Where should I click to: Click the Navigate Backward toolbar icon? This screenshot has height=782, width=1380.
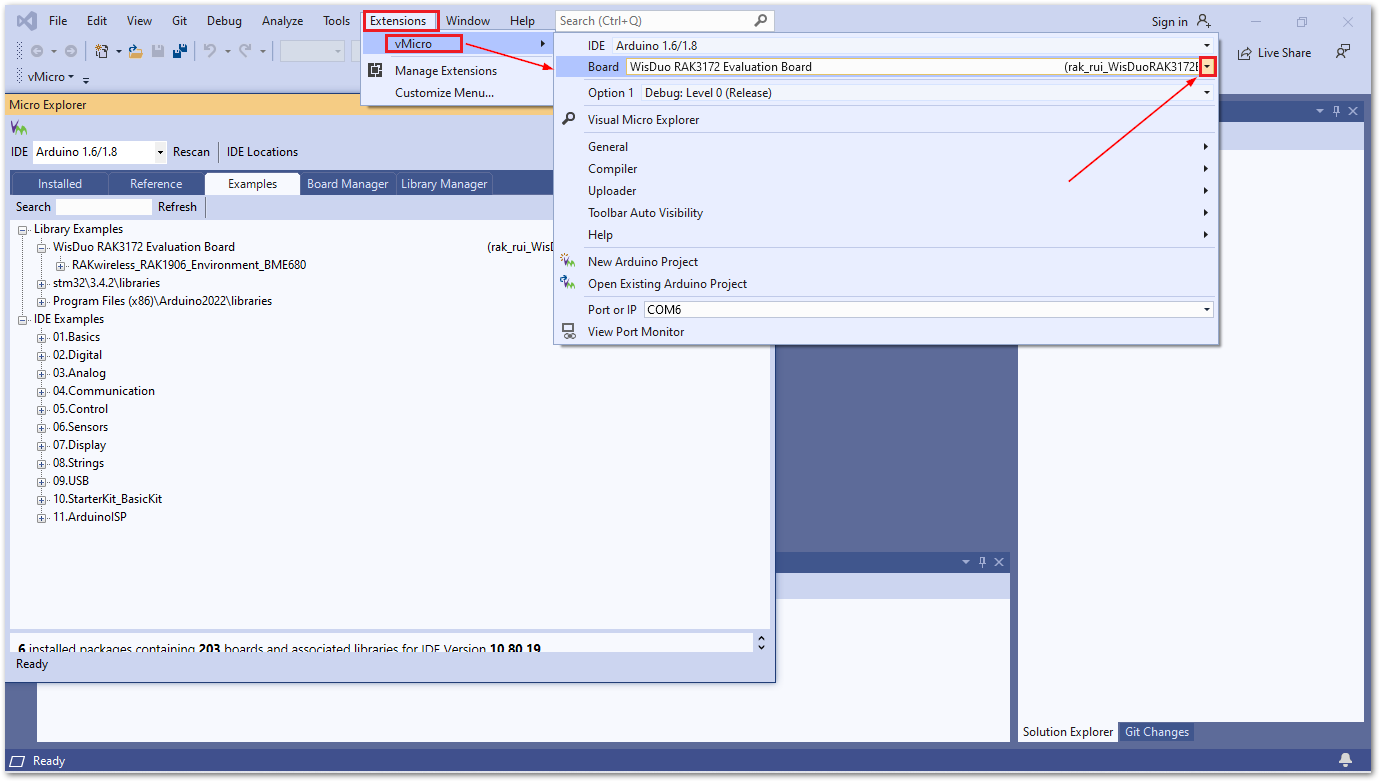(x=36, y=51)
